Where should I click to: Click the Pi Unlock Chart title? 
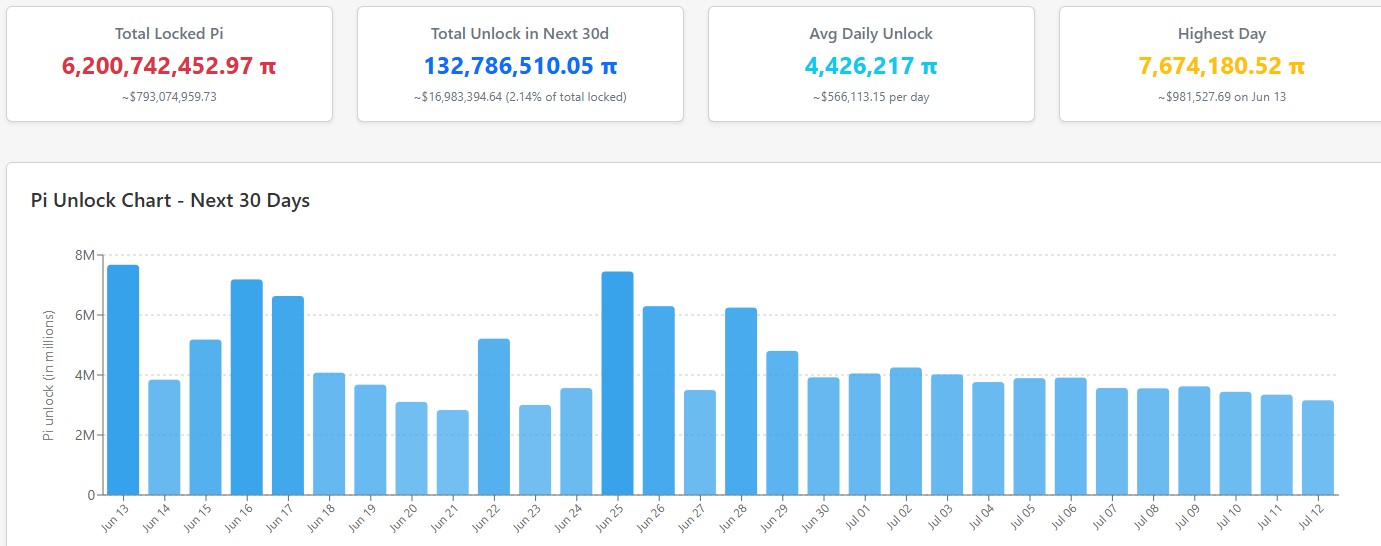[x=171, y=200]
